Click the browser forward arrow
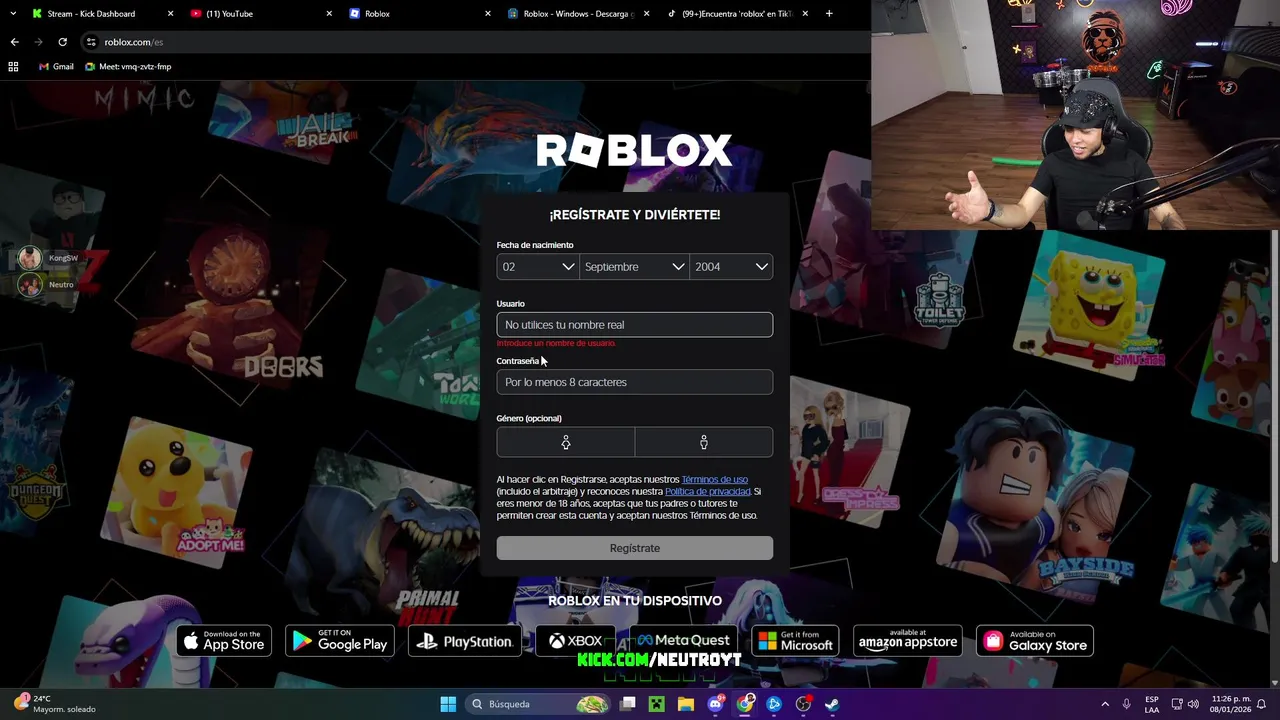 point(38,42)
